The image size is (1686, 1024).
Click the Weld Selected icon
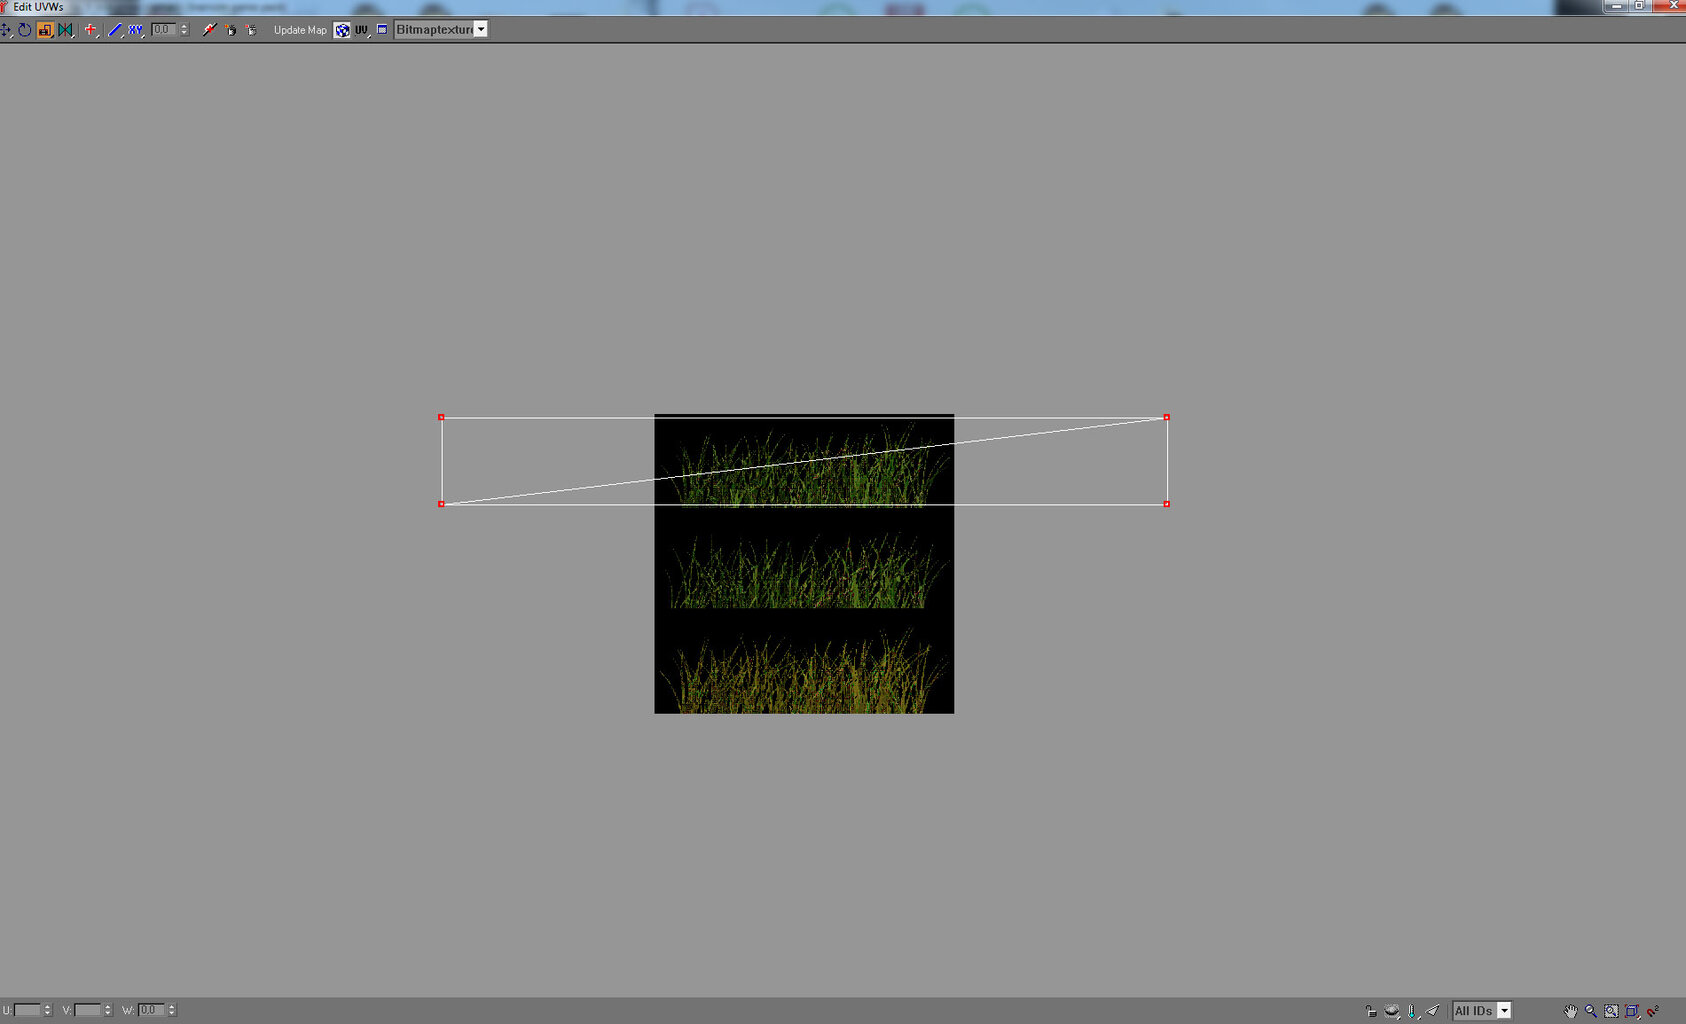[x=231, y=30]
